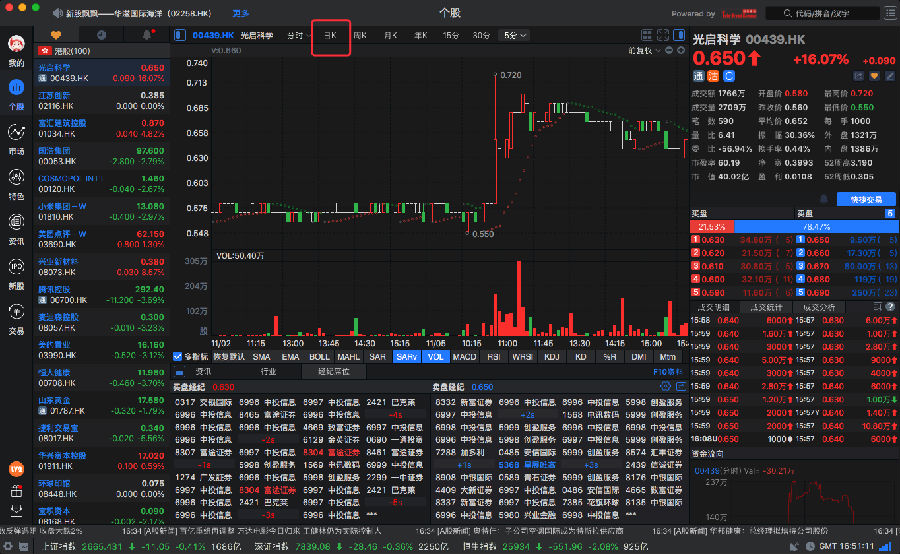Open the 5分 timeframe dropdown
The height and width of the screenshot is (554, 900).
click(514, 36)
